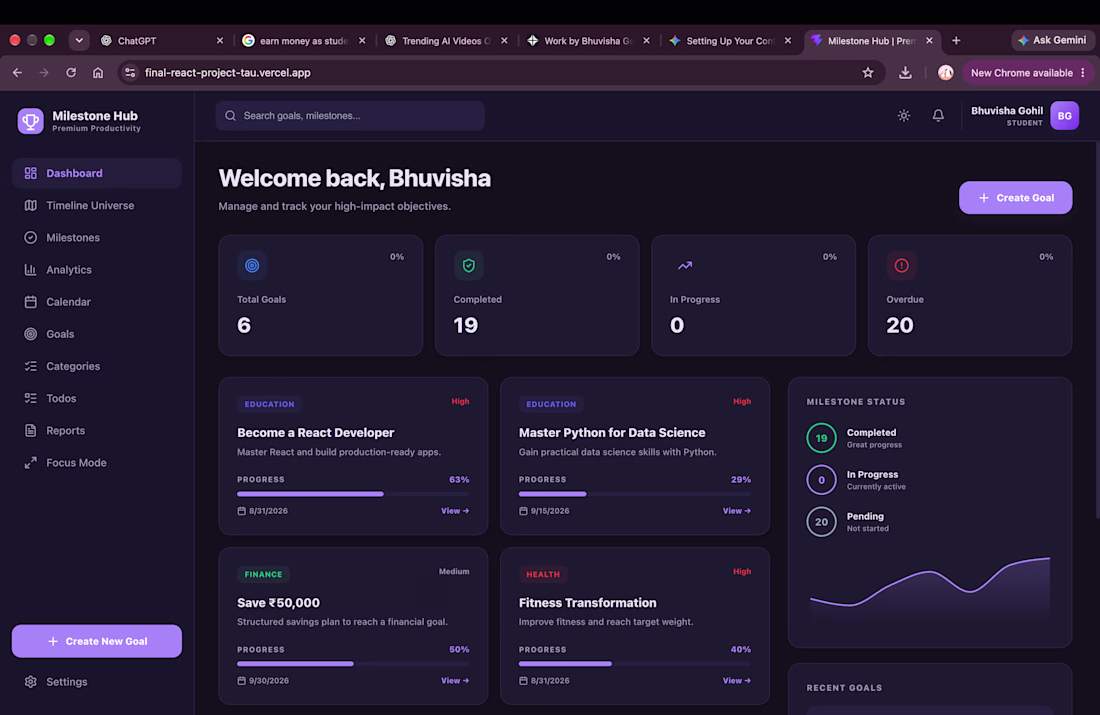Click the Calendar sidebar icon
Image resolution: width=1100 pixels, height=715 pixels.
point(30,302)
